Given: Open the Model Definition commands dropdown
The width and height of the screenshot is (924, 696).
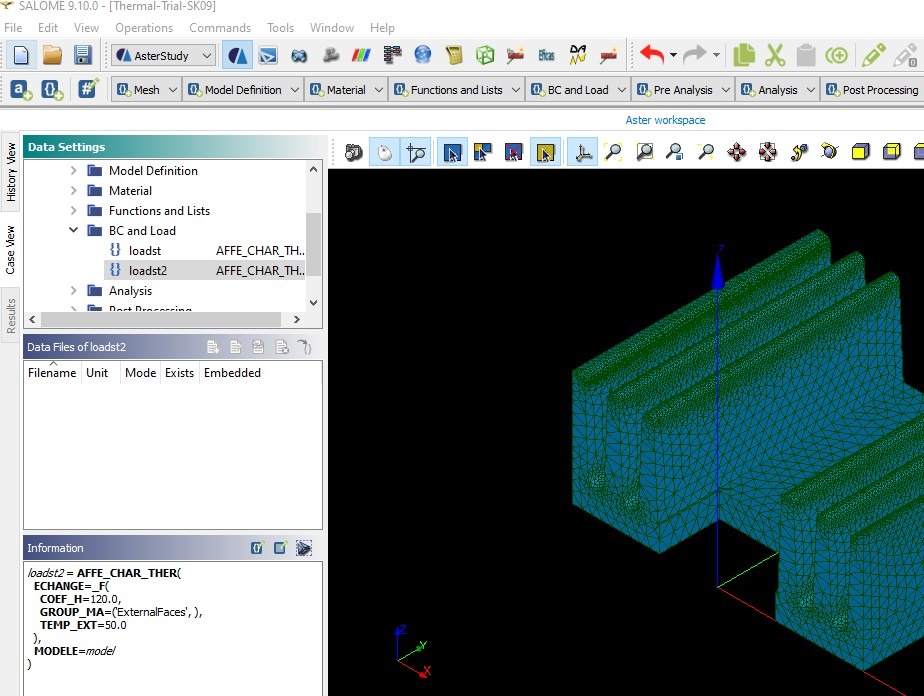Looking at the screenshot, I should pos(243,90).
